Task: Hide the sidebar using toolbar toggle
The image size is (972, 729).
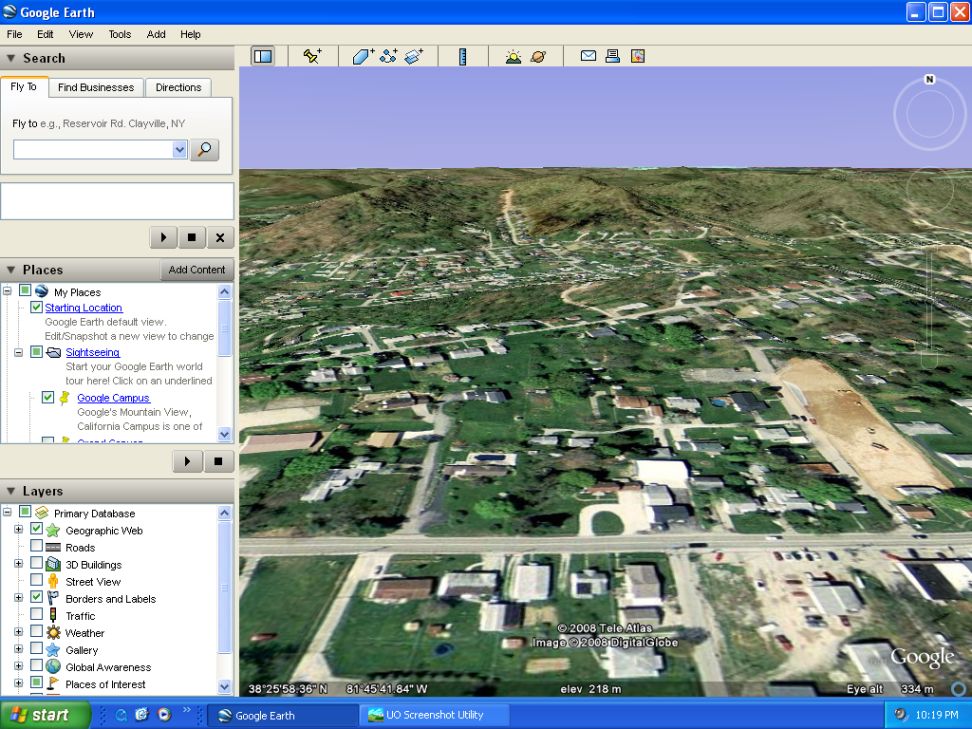Action: tap(263, 56)
